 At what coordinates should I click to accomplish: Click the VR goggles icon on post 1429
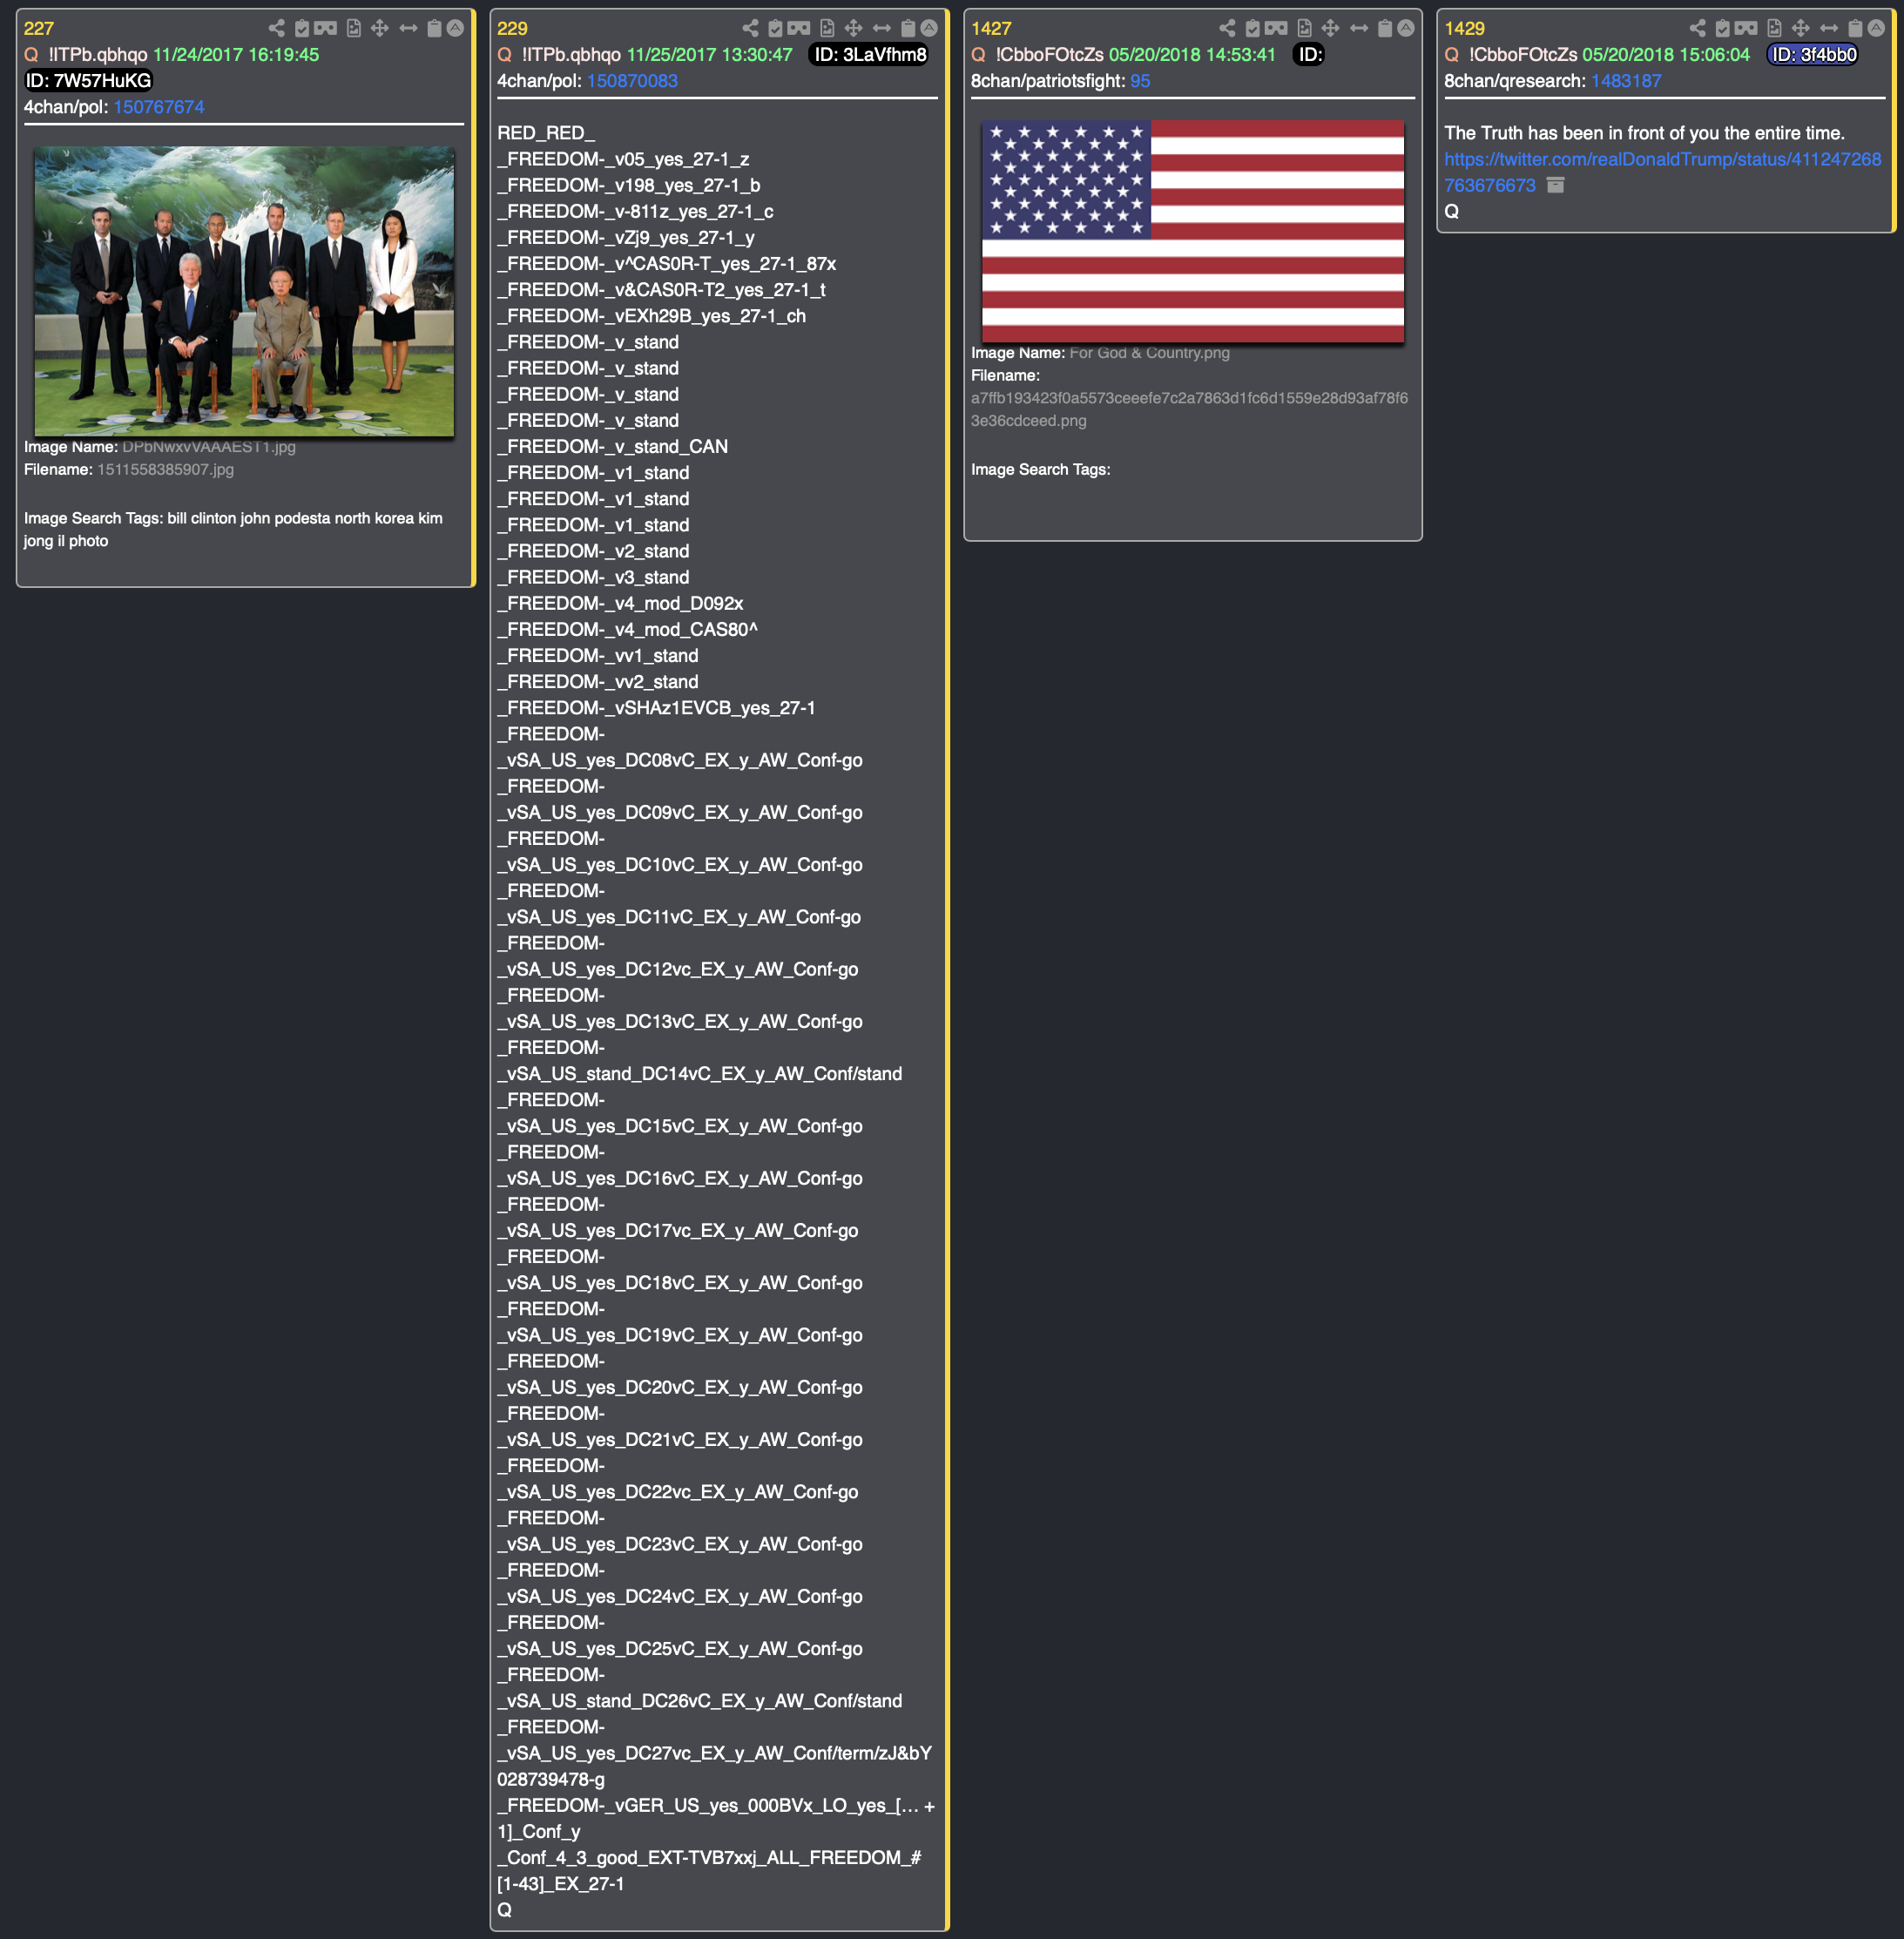tap(1746, 28)
